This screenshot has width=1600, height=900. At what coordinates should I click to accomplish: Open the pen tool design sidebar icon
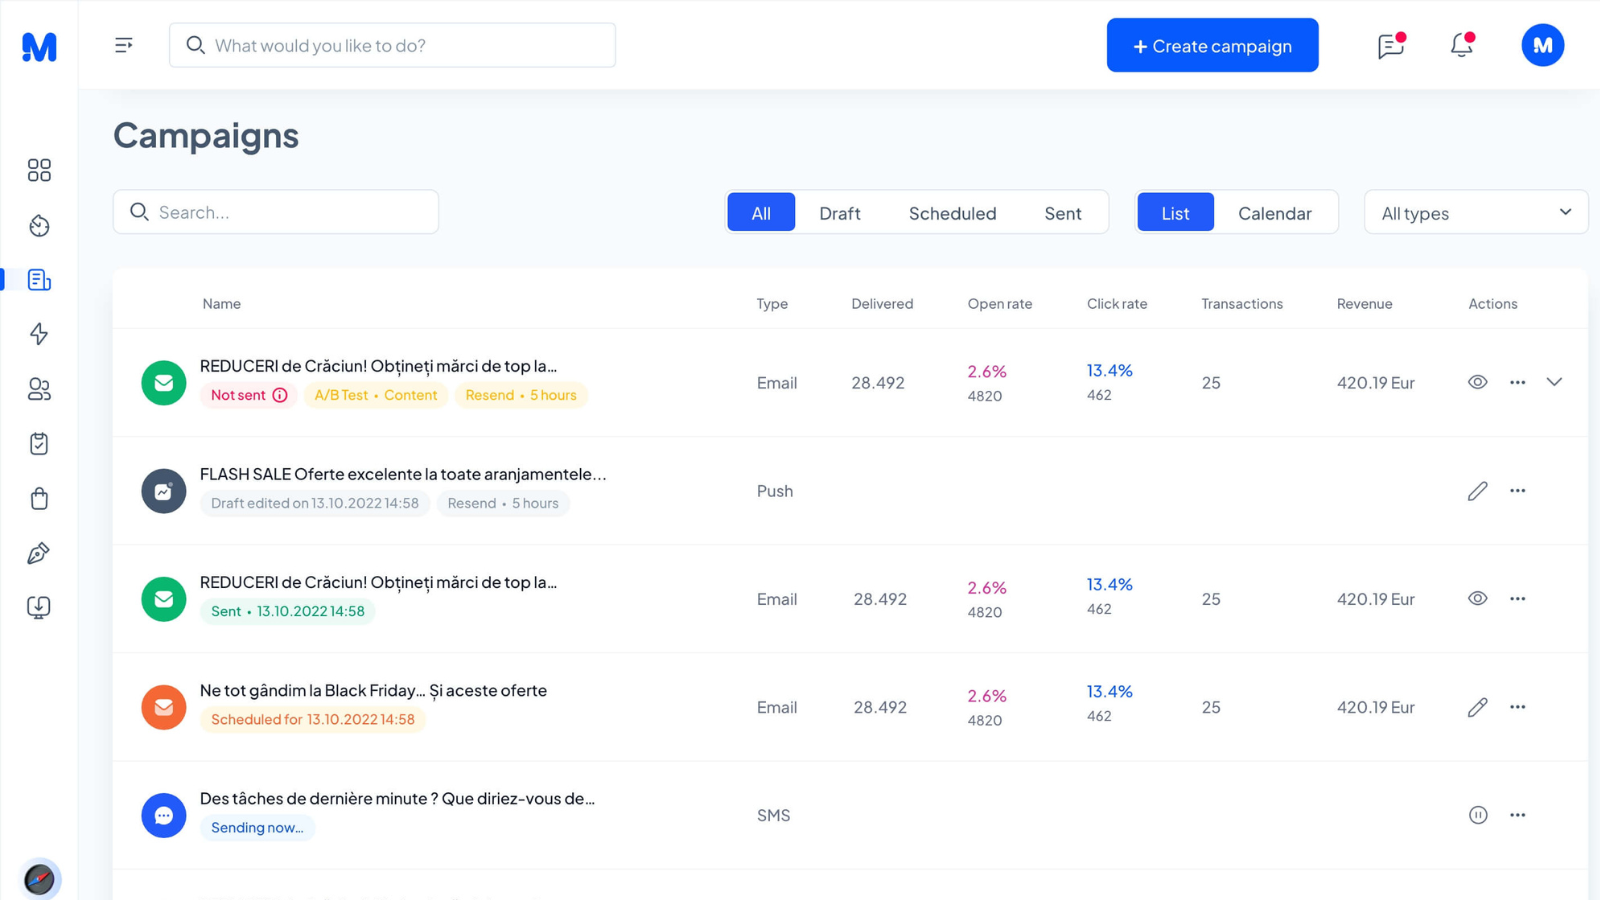click(39, 553)
